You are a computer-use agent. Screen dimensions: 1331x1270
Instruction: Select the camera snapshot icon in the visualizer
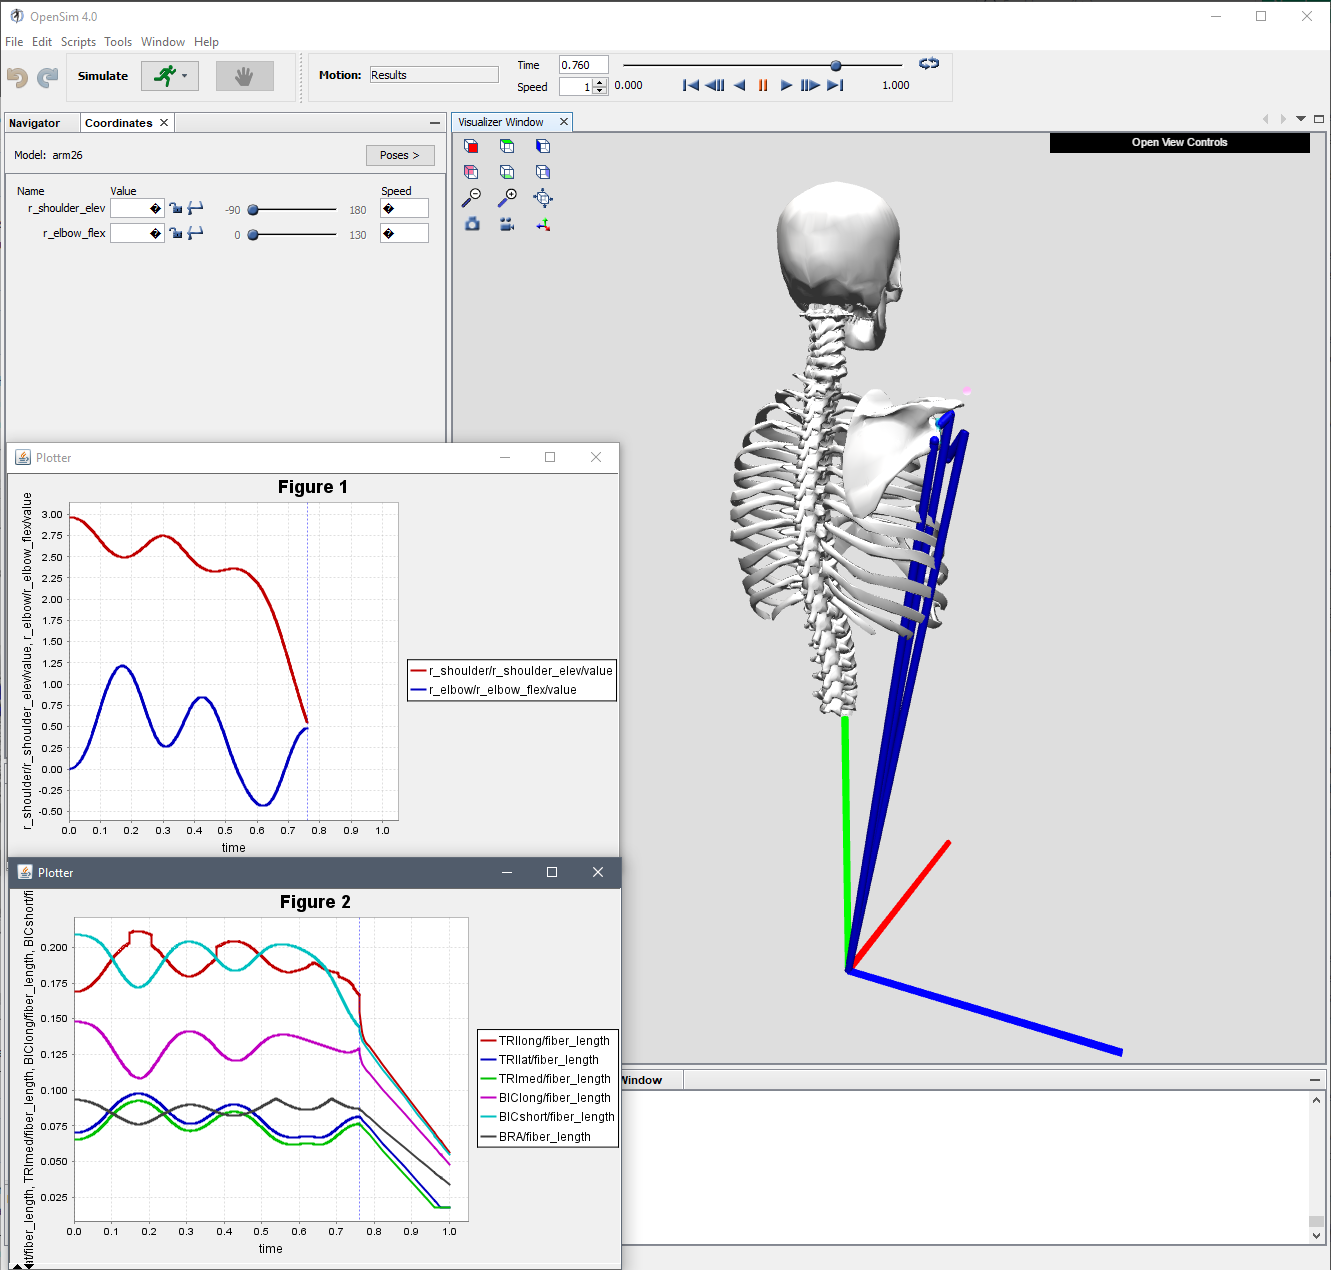click(471, 224)
